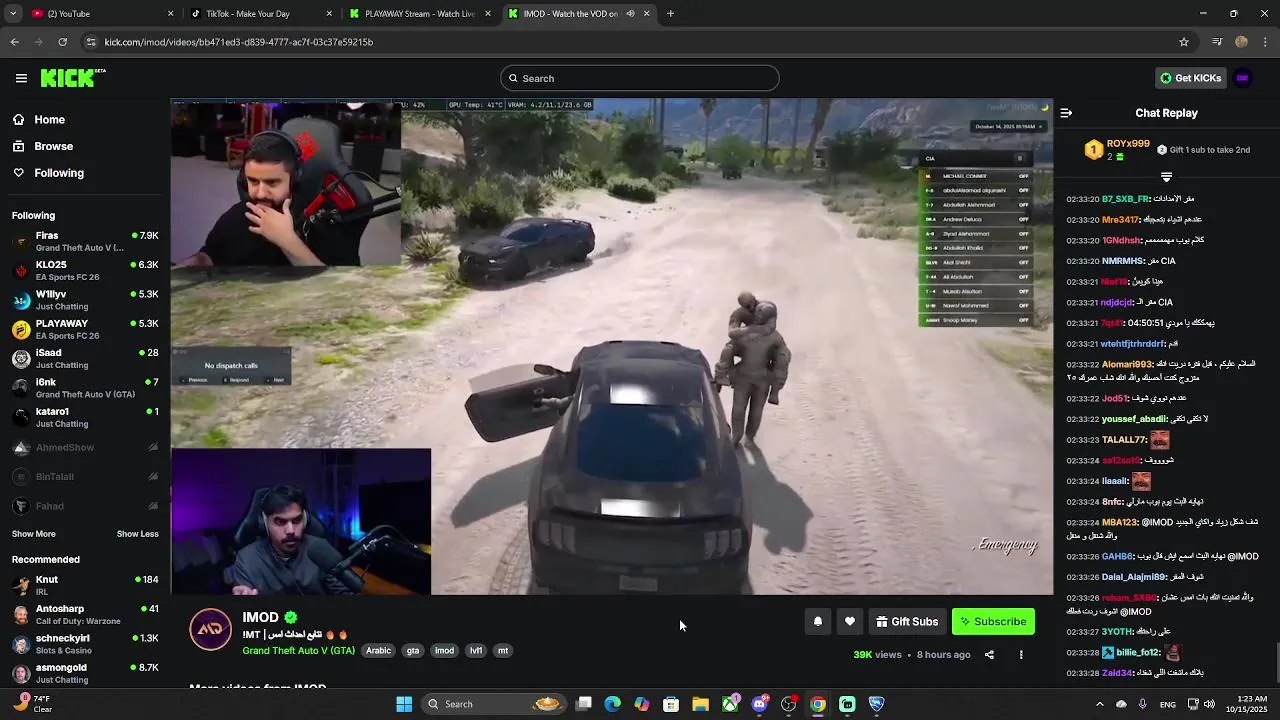Viewport: 1280px width, 720px height.
Task: Open KLO25 channel in Following list
Action: pyautogui.click(x=85, y=270)
